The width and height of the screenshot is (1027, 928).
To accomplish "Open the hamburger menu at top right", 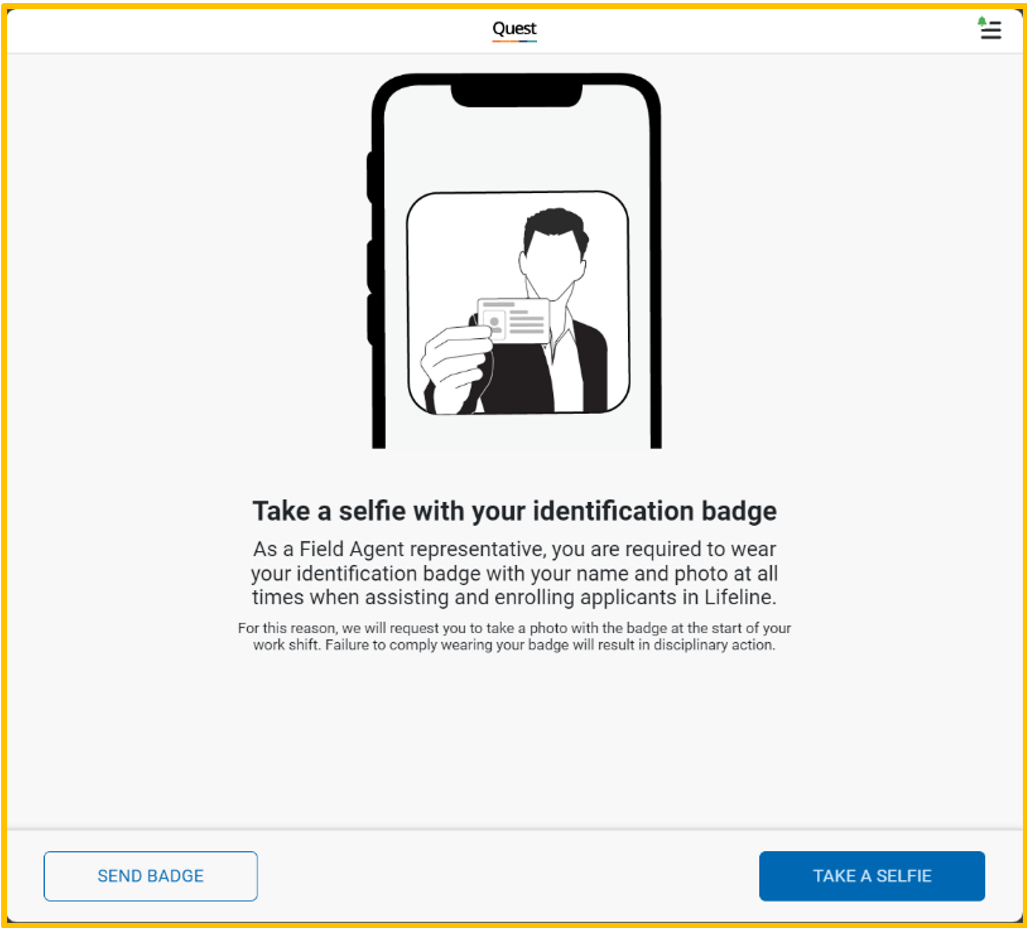I will pos(990,29).
